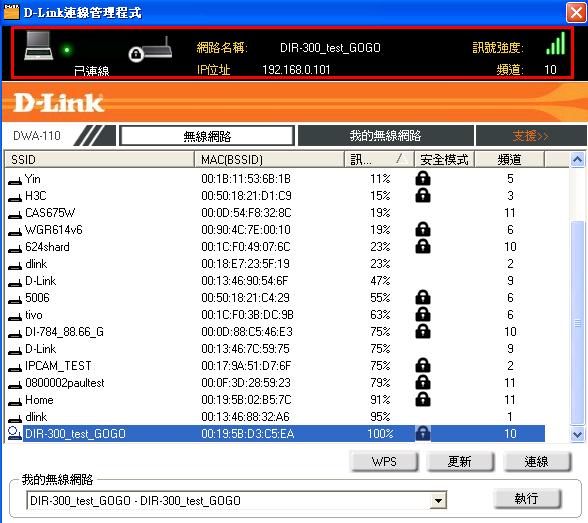This screenshot has height=523, width=588.
Task: Switch to the 無線網路 tab
Action: tap(207, 136)
